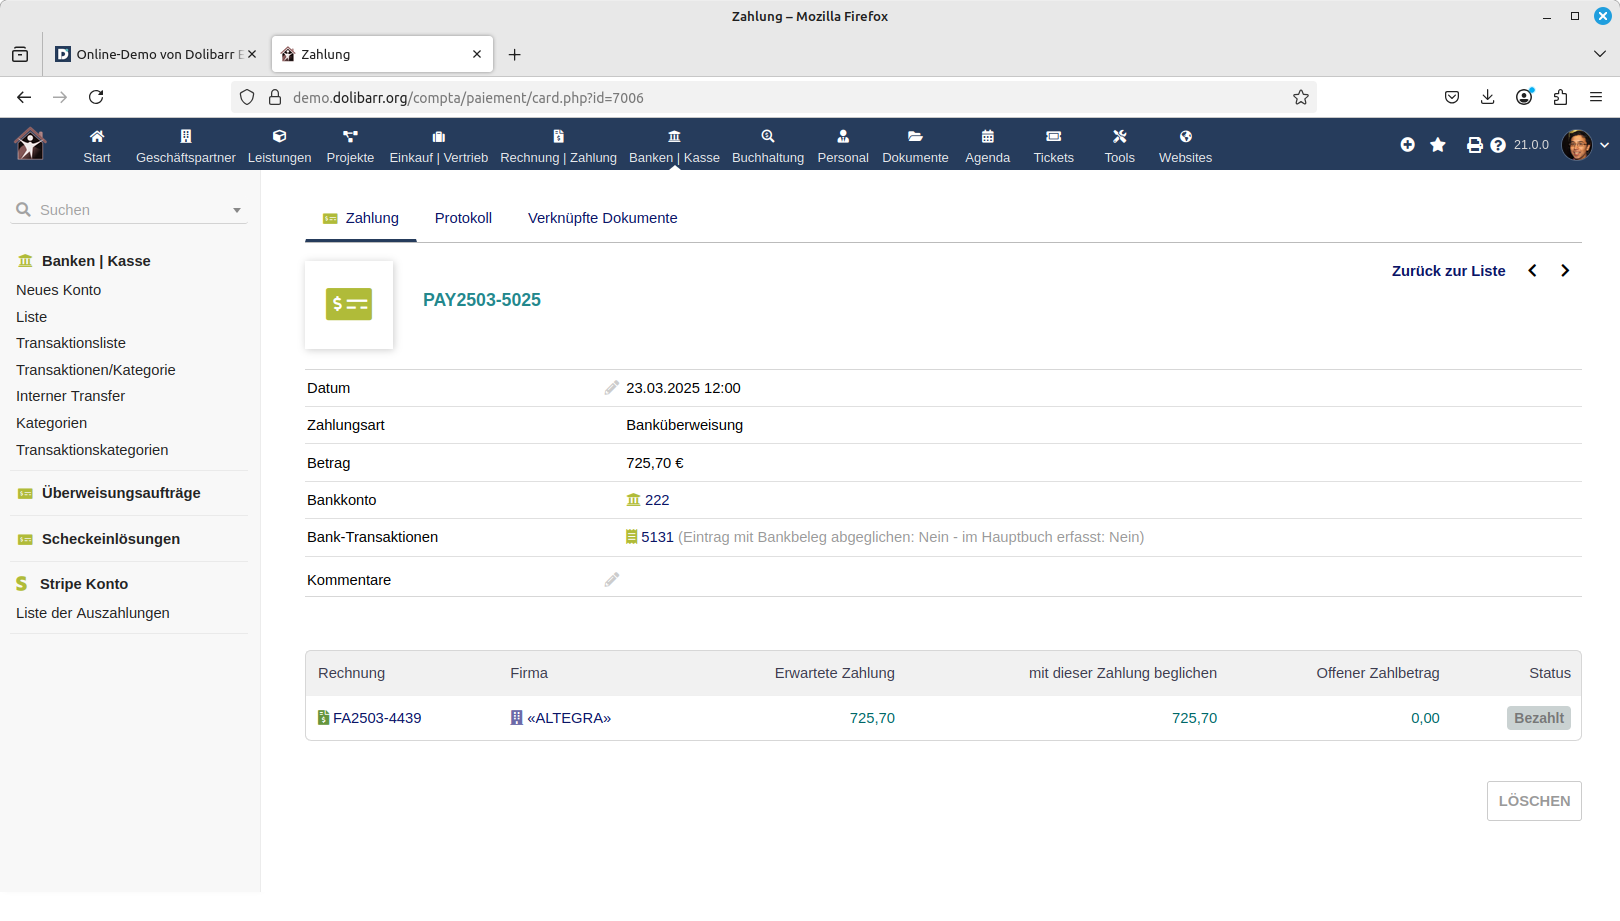1620x921 pixels.
Task: Open Leistungen module icon
Action: point(279,136)
